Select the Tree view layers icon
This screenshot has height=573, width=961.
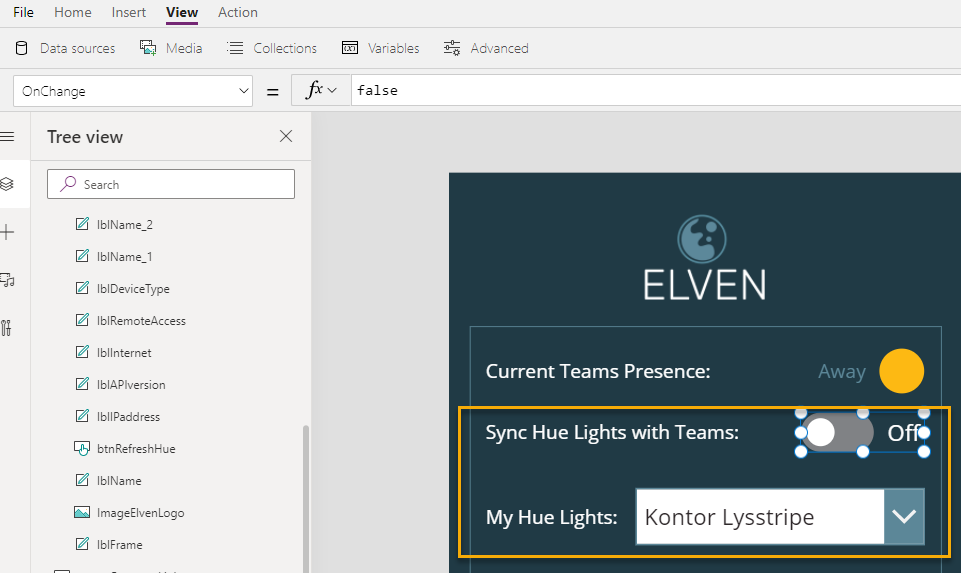(7, 184)
